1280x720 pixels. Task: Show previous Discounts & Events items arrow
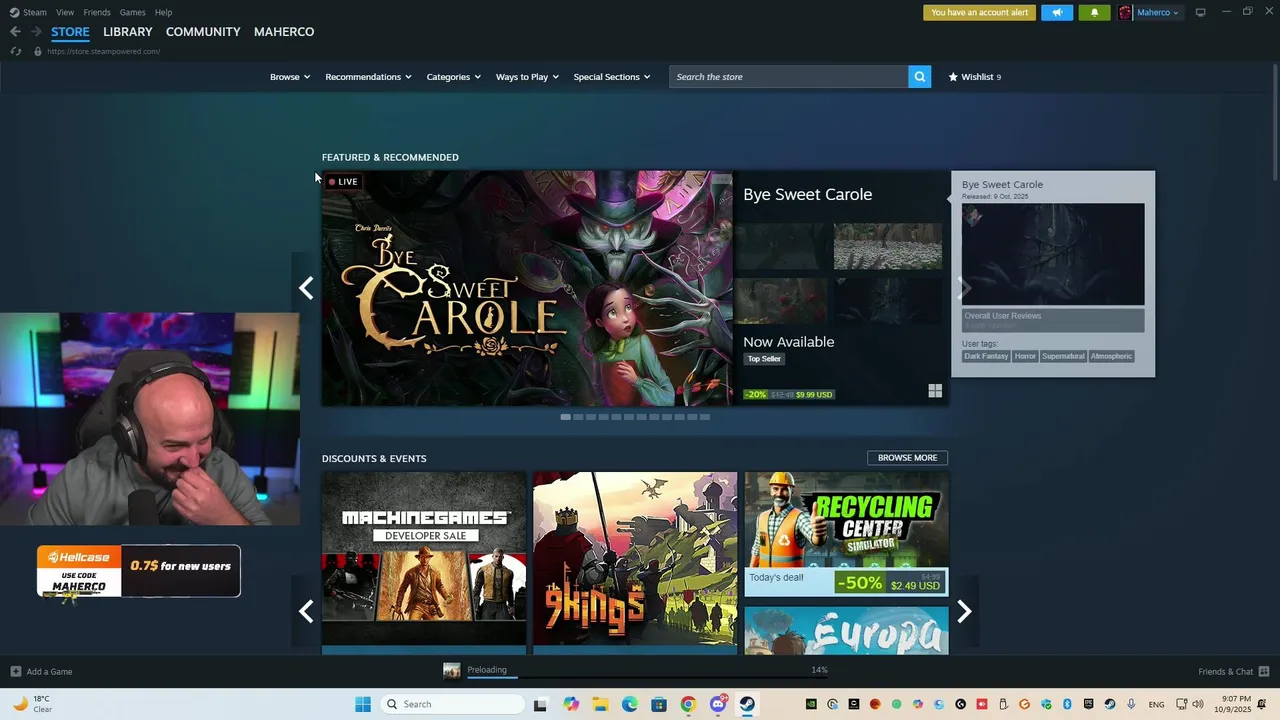click(x=306, y=611)
